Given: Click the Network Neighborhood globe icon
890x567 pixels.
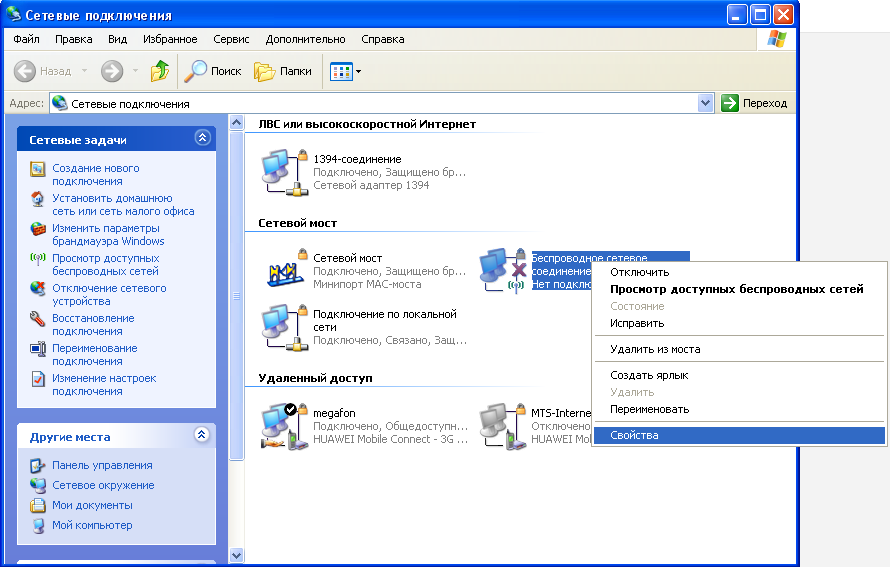Looking at the screenshot, I should pos(37,486).
